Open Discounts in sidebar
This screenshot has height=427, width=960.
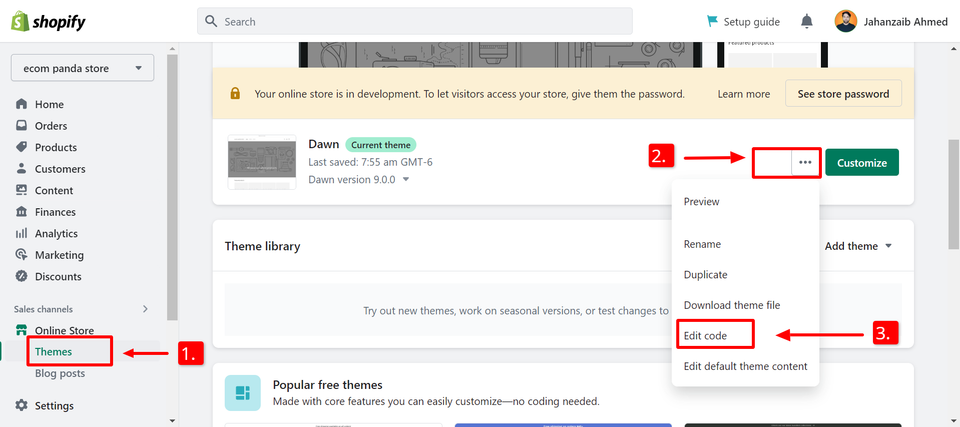[58, 276]
